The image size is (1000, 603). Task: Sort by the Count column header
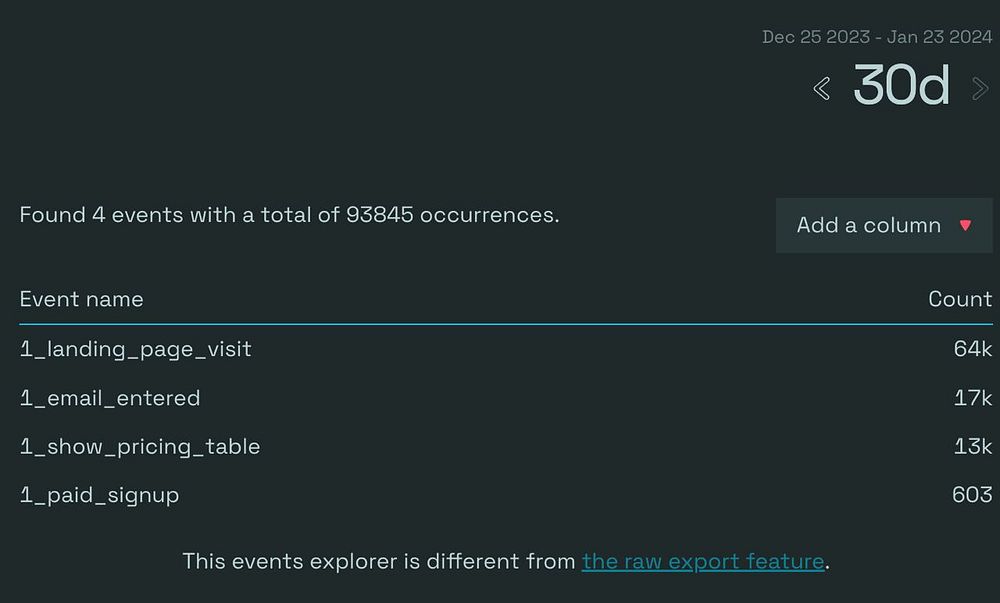959,299
